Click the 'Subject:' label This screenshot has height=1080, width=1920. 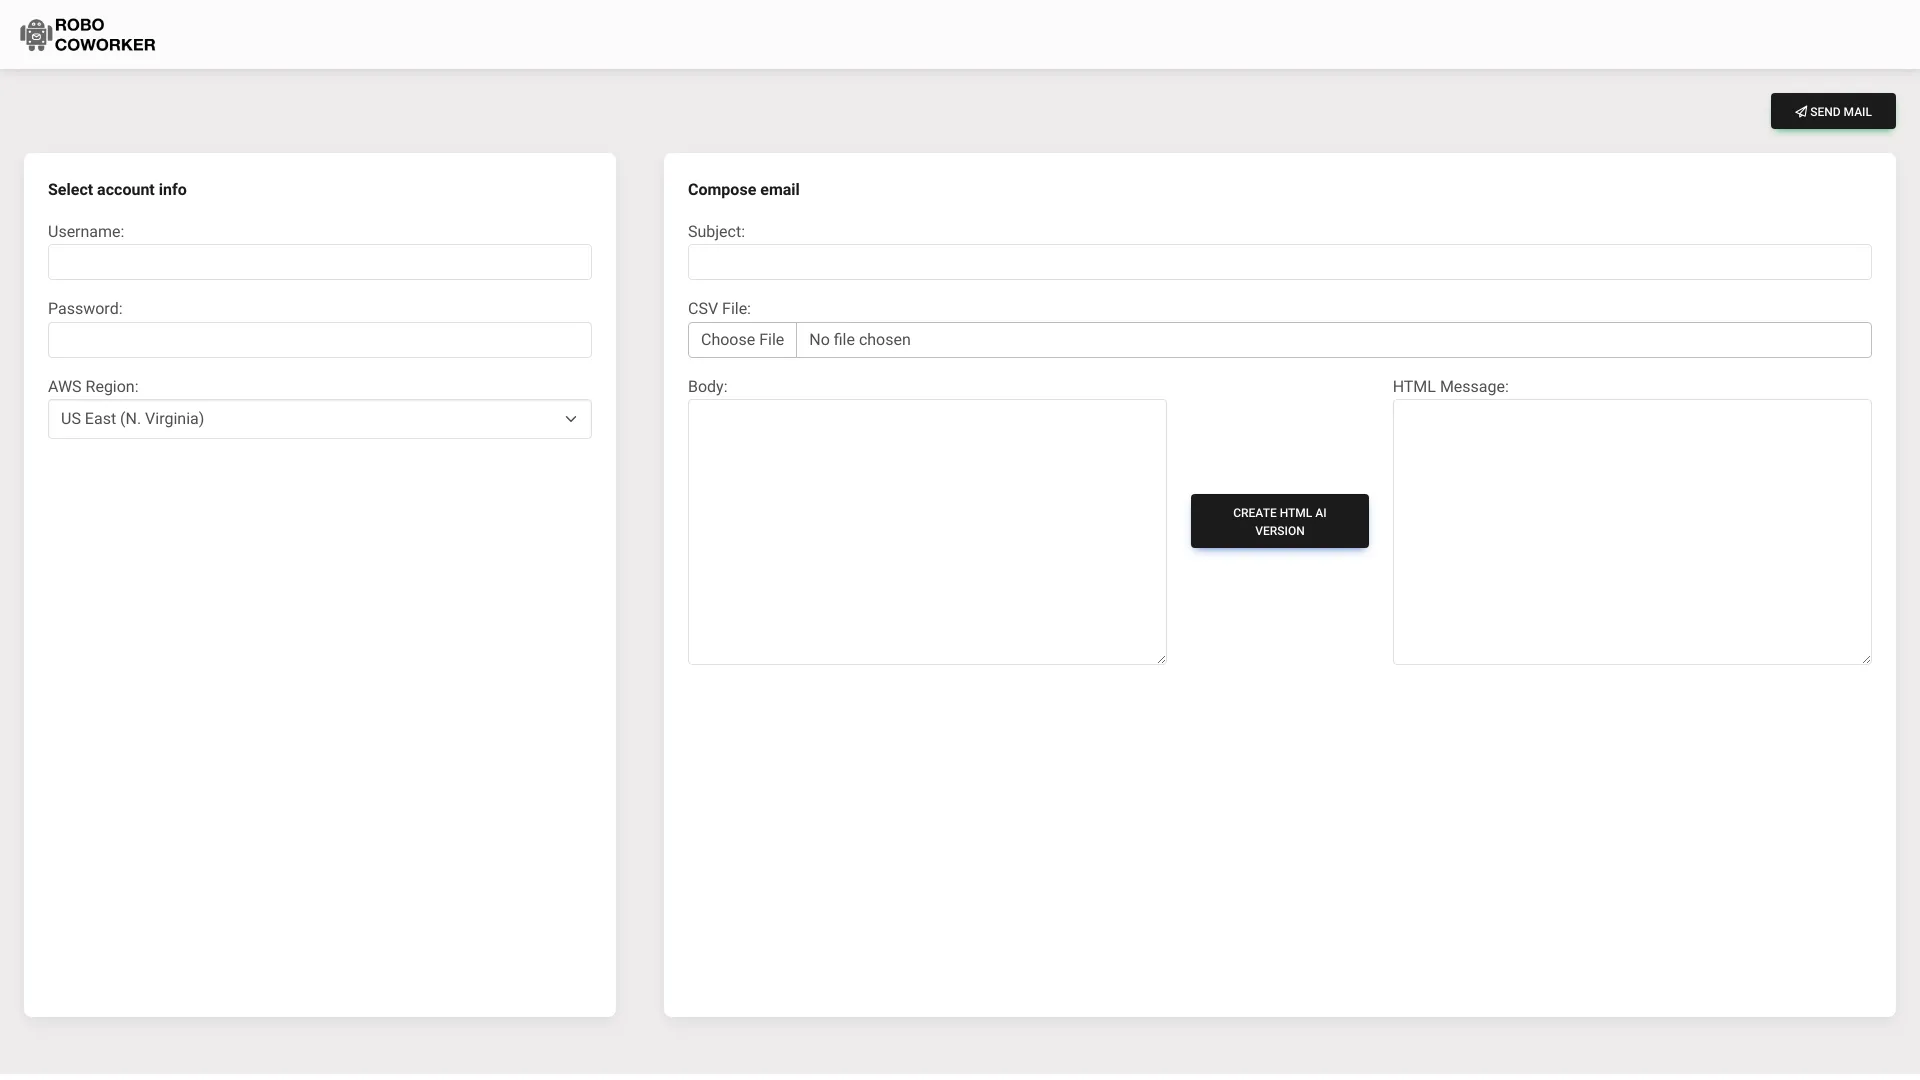tap(716, 232)
